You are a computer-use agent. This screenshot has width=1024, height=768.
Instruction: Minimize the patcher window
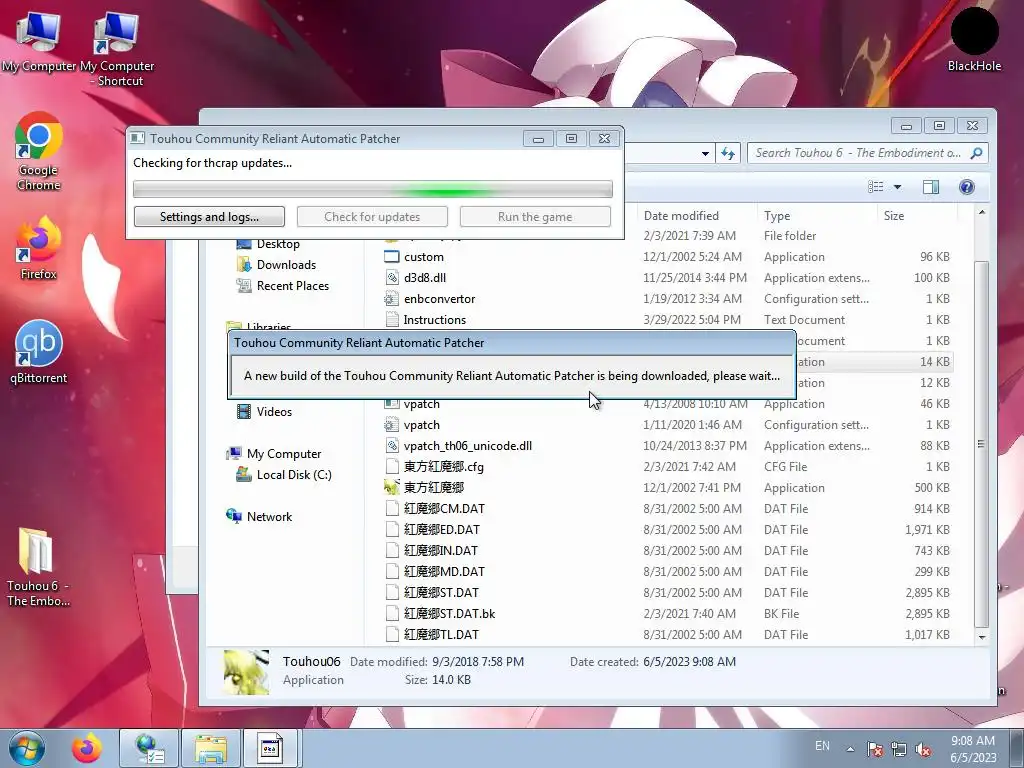[538, 138]
